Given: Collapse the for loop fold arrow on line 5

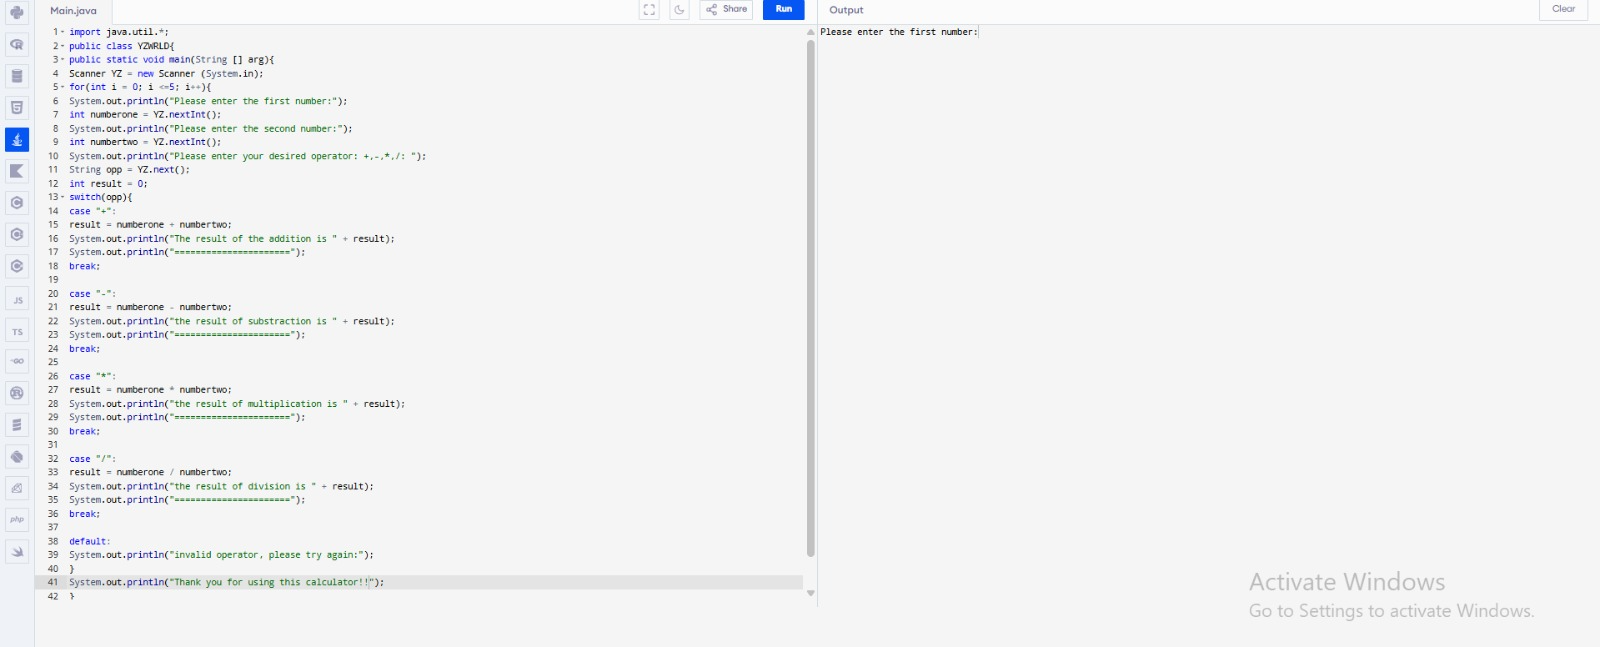Looking at the screenshot, I should click(x=62, y=87).
